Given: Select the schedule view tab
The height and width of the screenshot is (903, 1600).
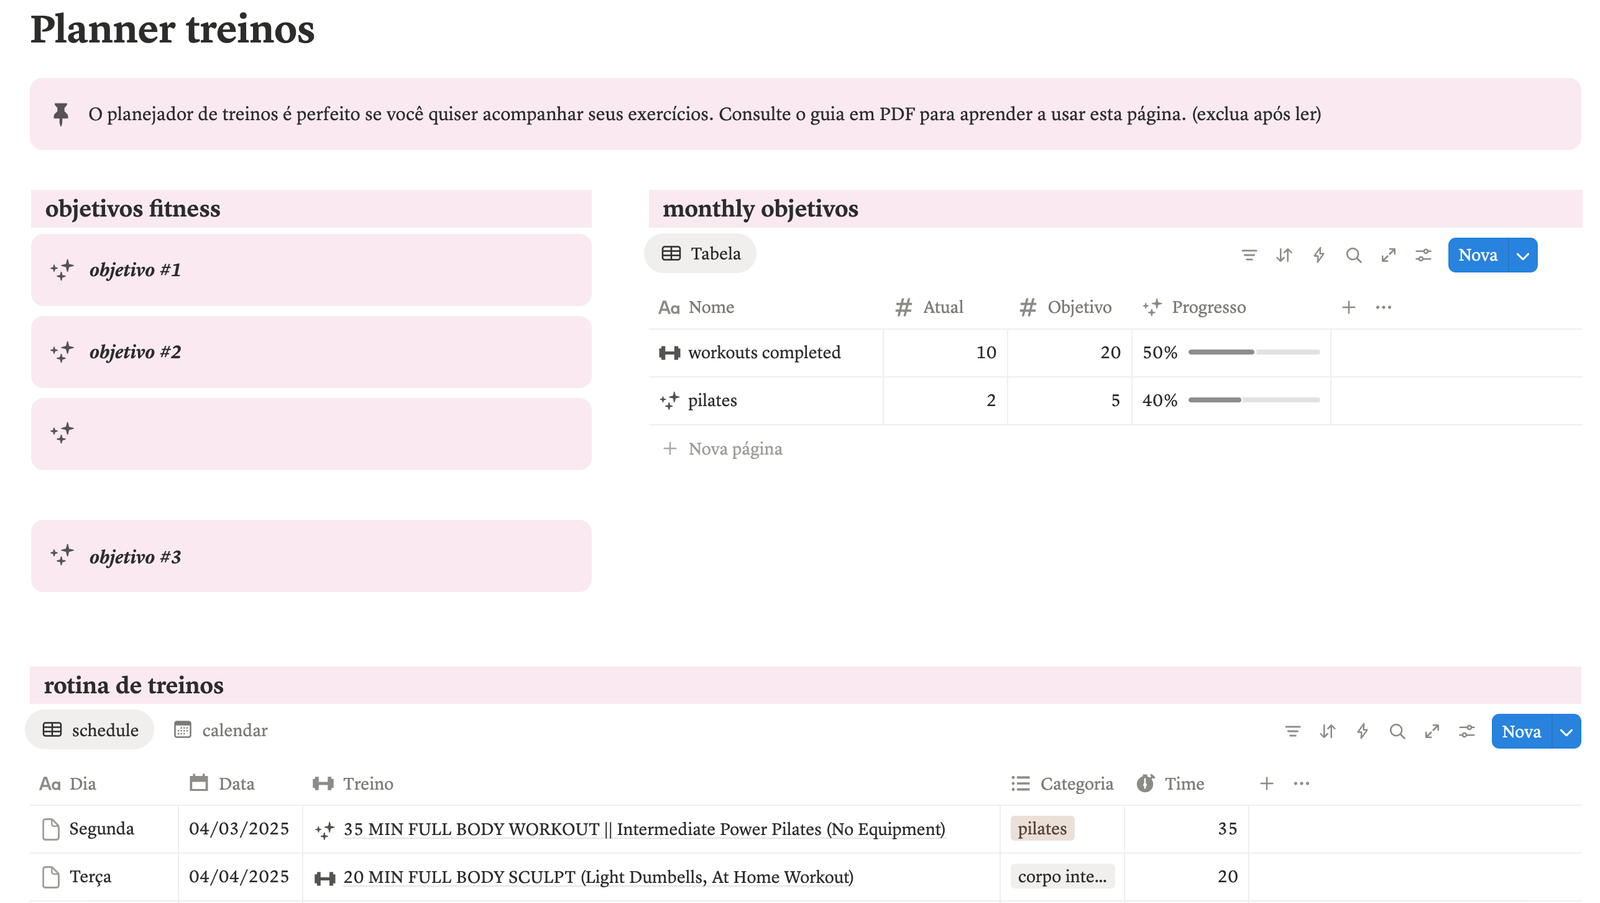Looking at the screenshot, I should pos(90,730).
